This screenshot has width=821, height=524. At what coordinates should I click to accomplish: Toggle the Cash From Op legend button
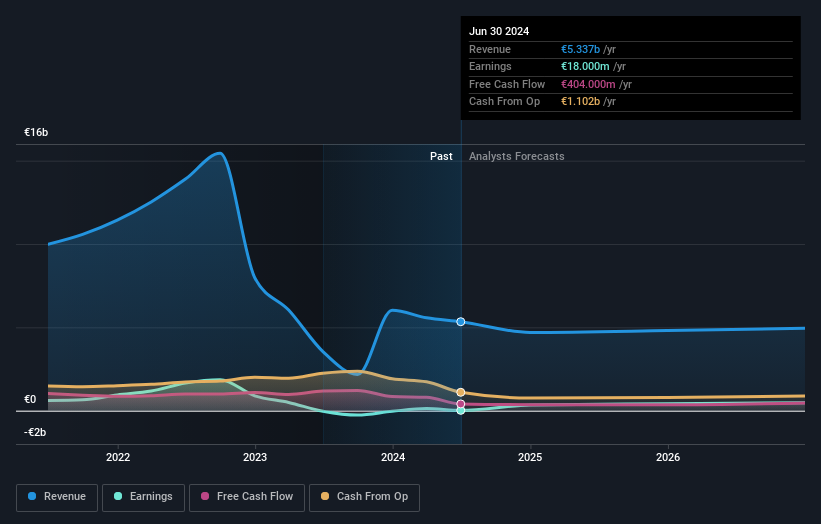coord(364,497)
